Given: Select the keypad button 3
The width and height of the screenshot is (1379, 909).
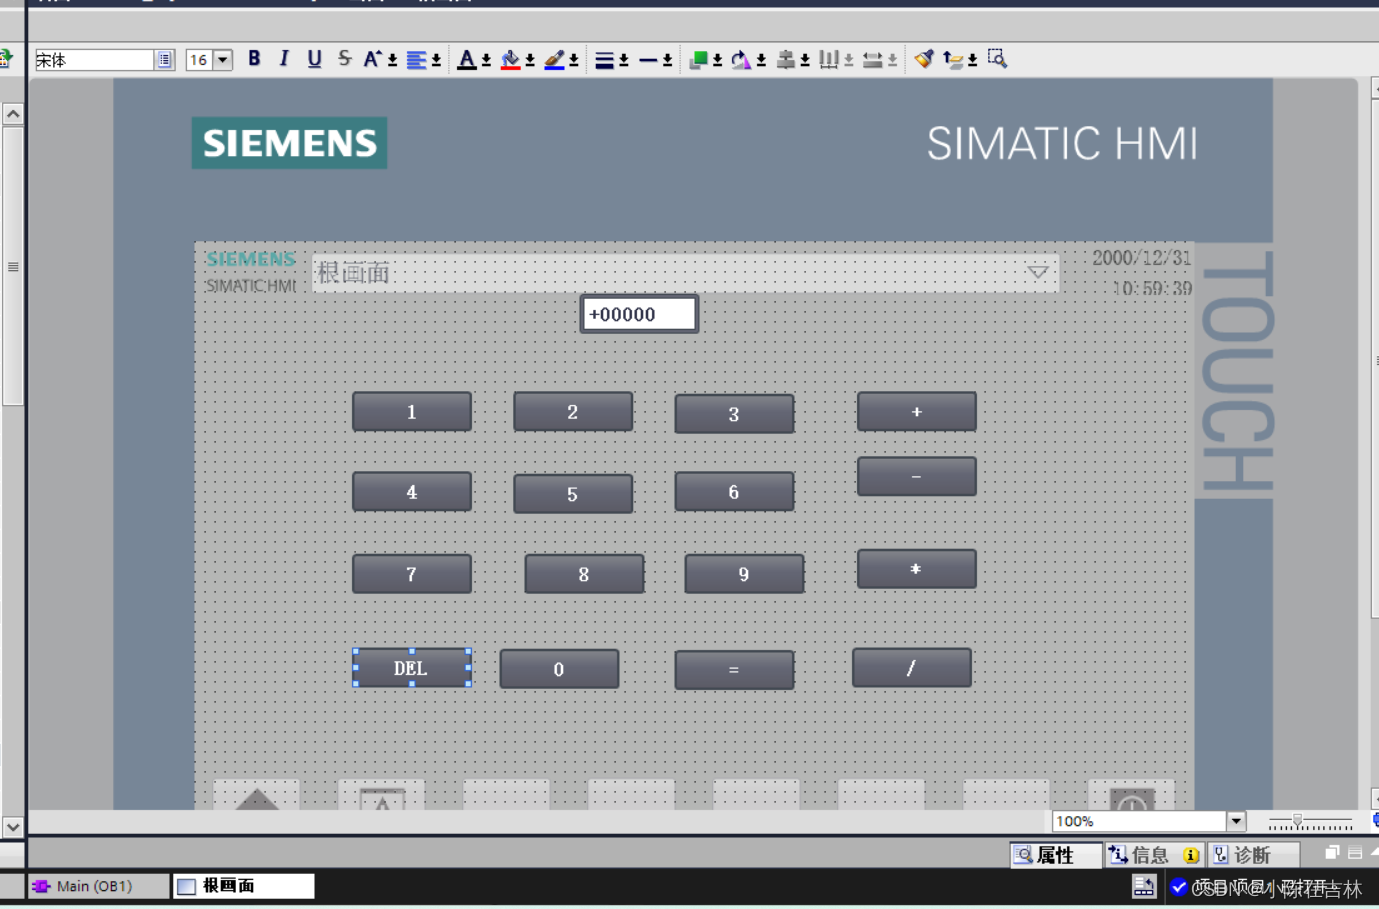Looking at the screenshot, I should click(x=734, y=414).
